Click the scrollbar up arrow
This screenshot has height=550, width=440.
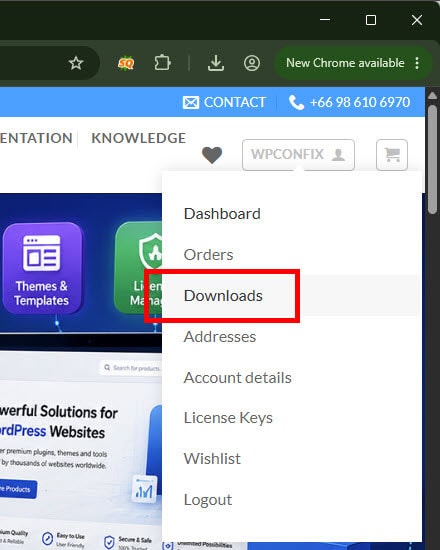pos(432,95)
